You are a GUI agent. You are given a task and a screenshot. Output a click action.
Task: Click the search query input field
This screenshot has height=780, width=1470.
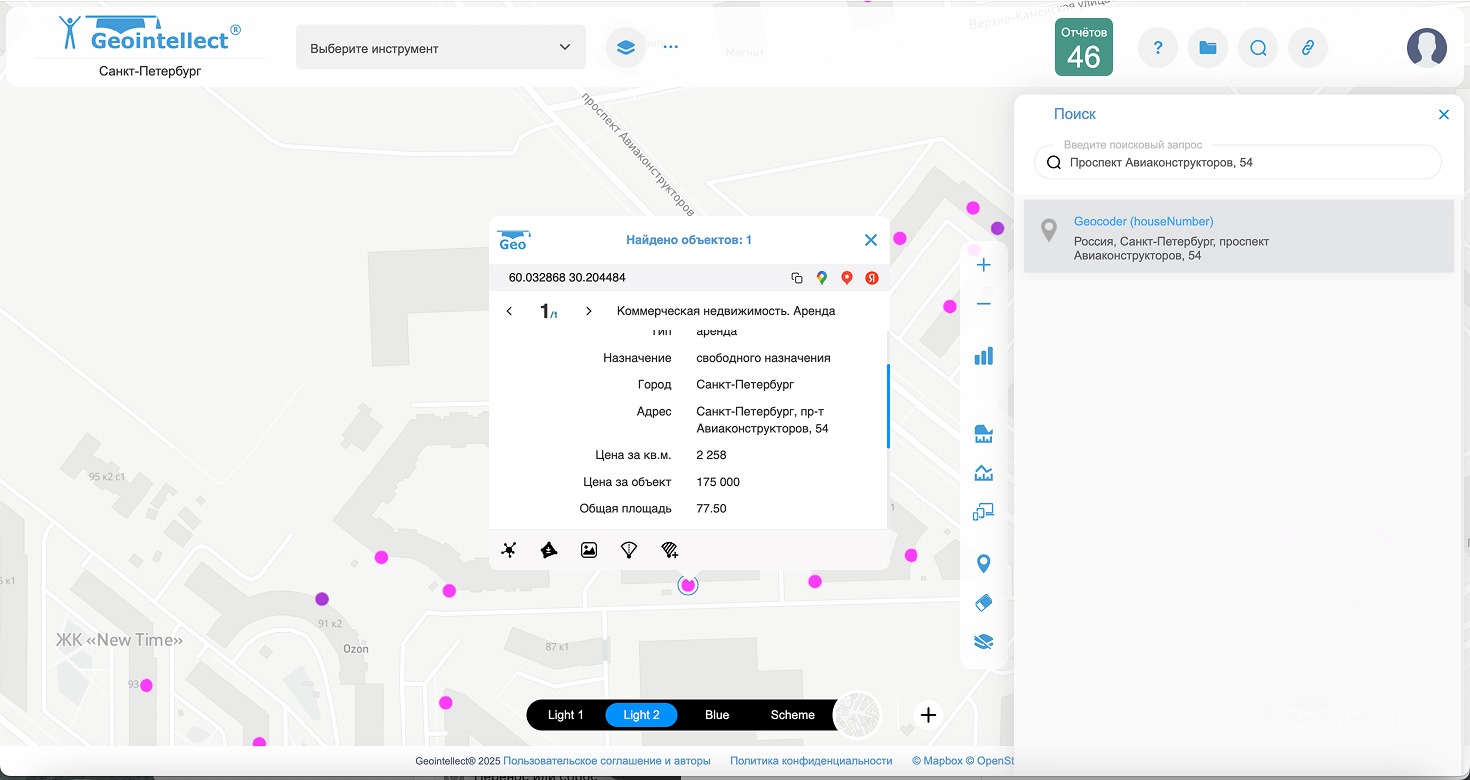[x=1245, y=162]
